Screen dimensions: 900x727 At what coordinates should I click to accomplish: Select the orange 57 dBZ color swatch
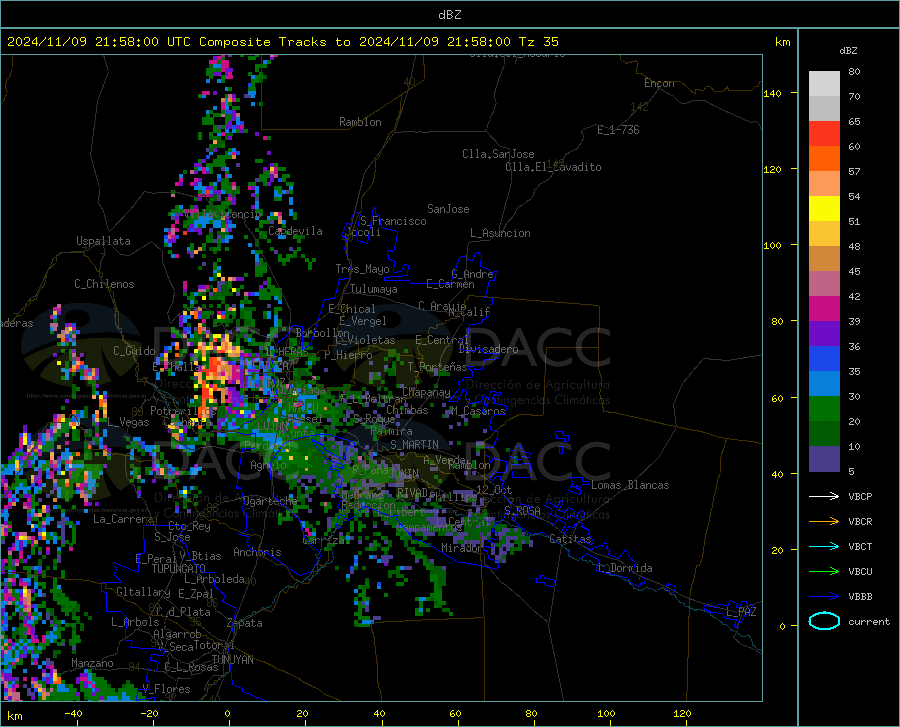824,159
